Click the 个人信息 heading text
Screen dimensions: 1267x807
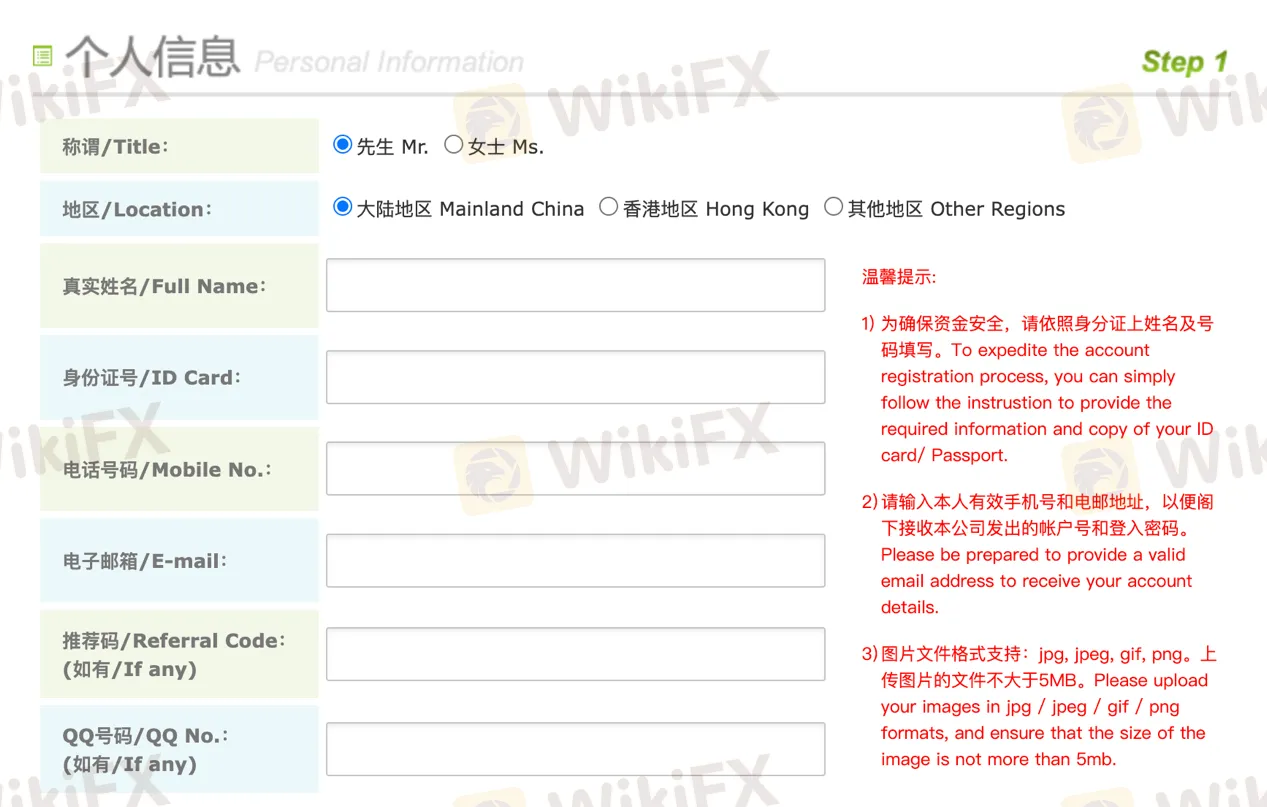pos(153,57)
